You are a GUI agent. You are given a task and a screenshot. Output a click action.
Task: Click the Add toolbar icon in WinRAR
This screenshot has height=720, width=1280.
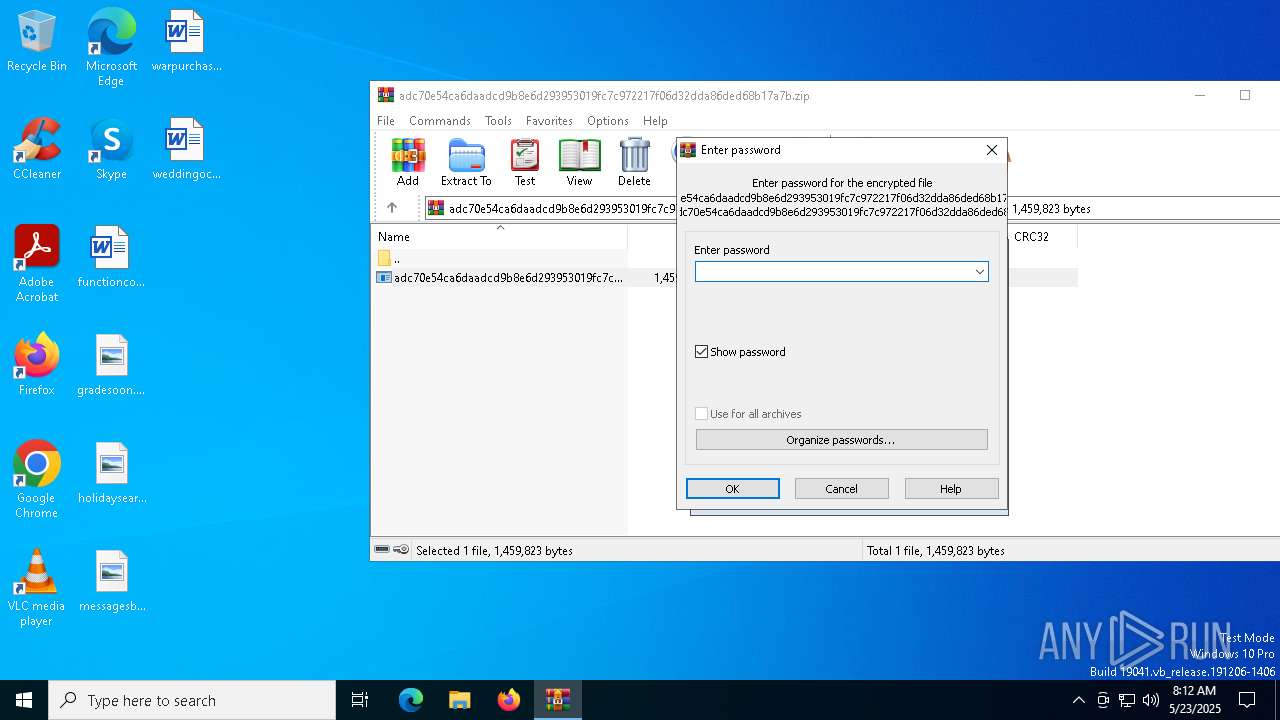407,163
